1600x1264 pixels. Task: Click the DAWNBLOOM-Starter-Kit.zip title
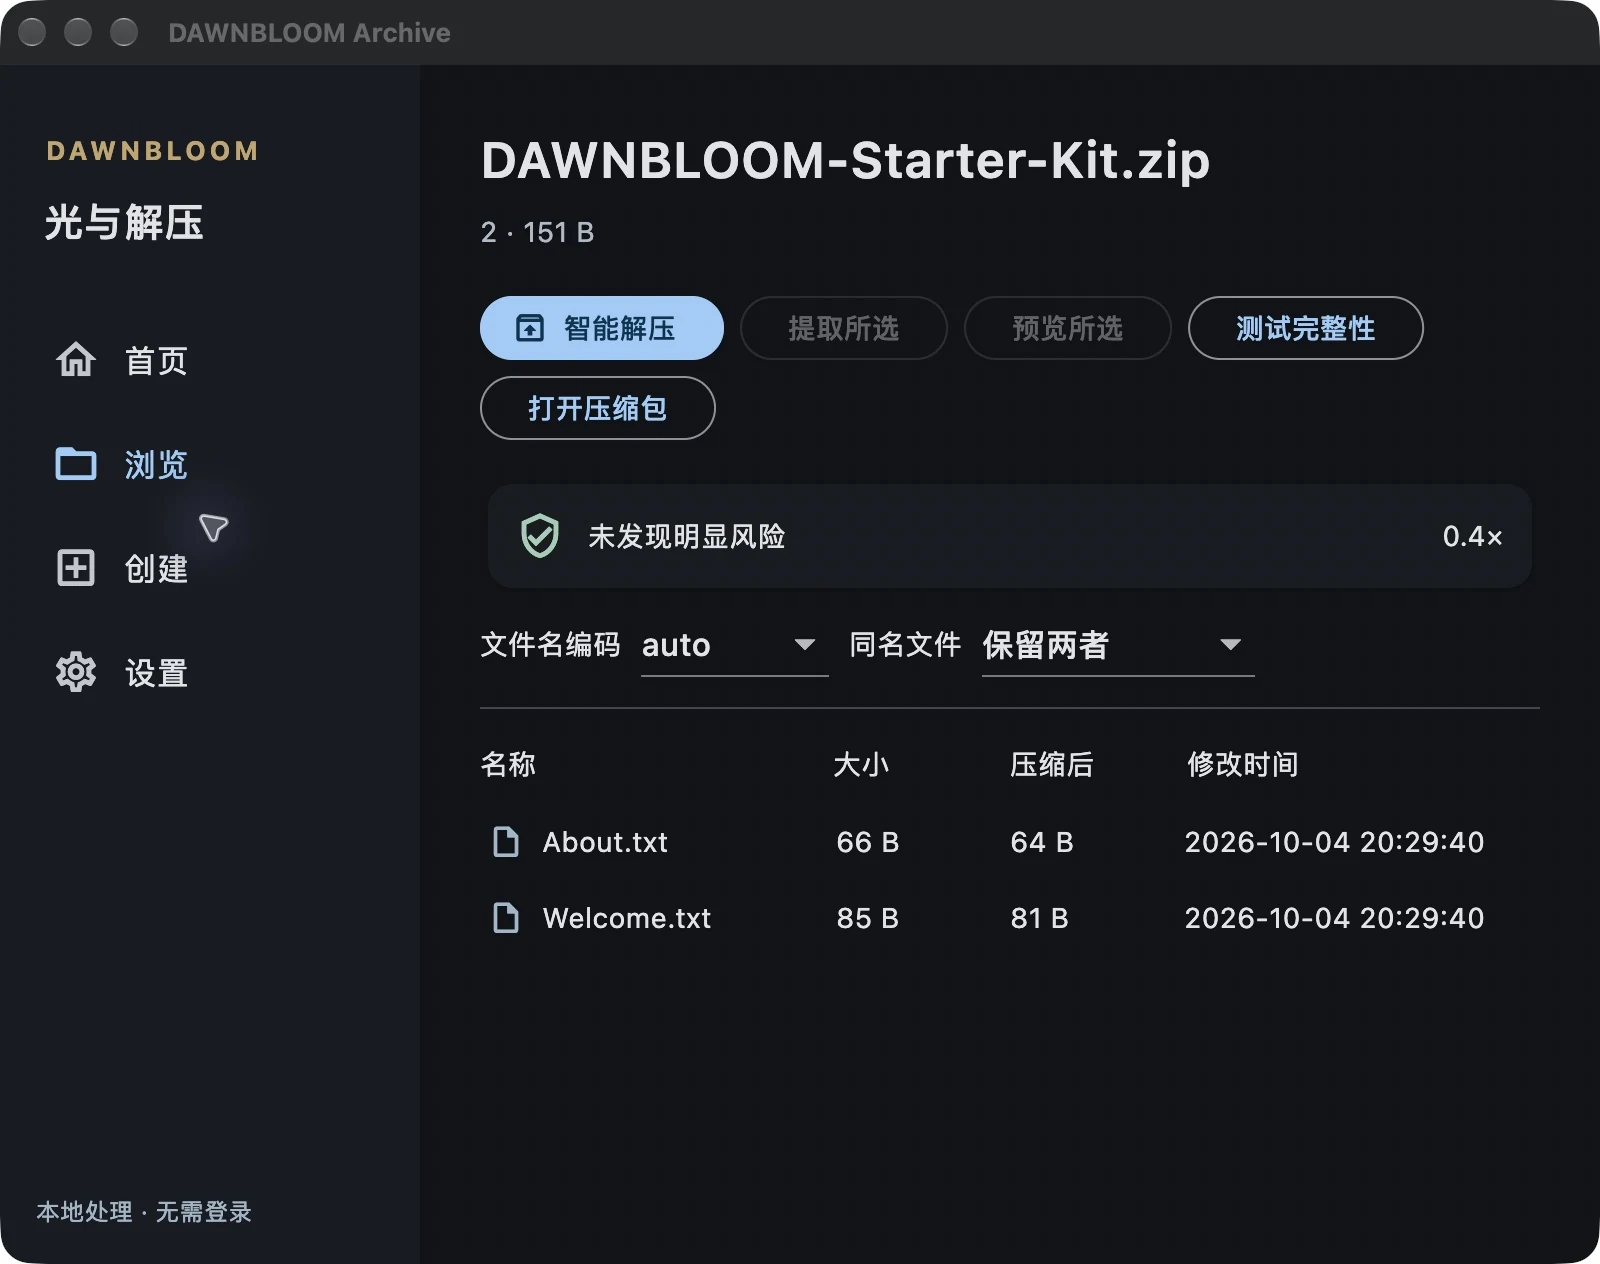point(845,160)
